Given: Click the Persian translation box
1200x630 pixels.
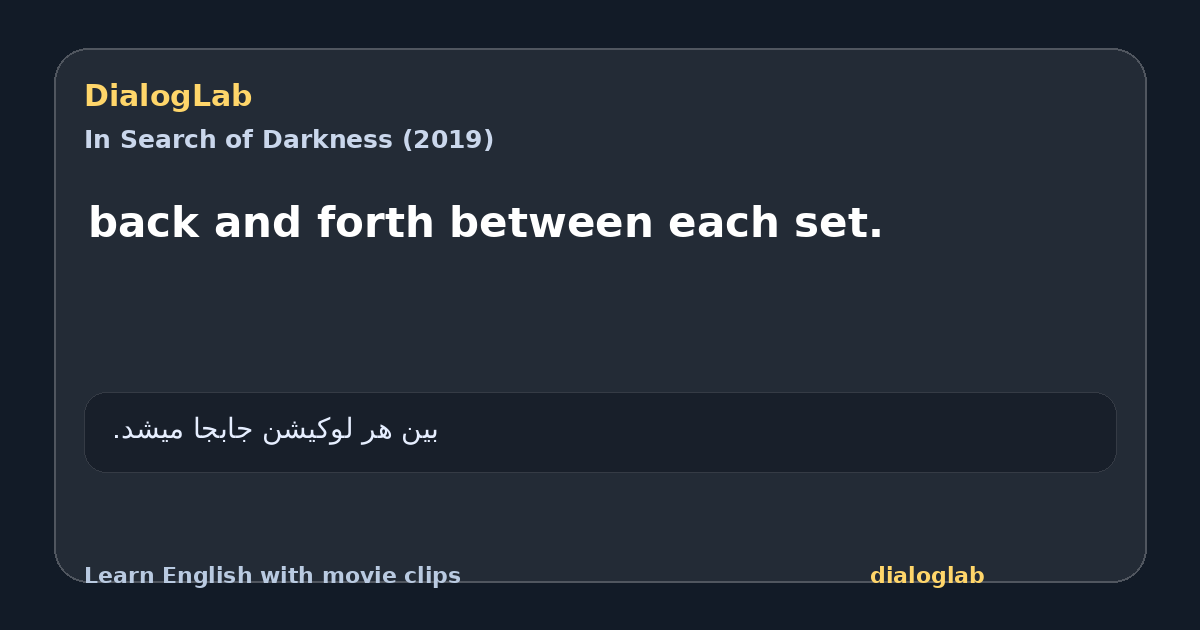Looking at the screenshot, I should (x=600, y=432).
